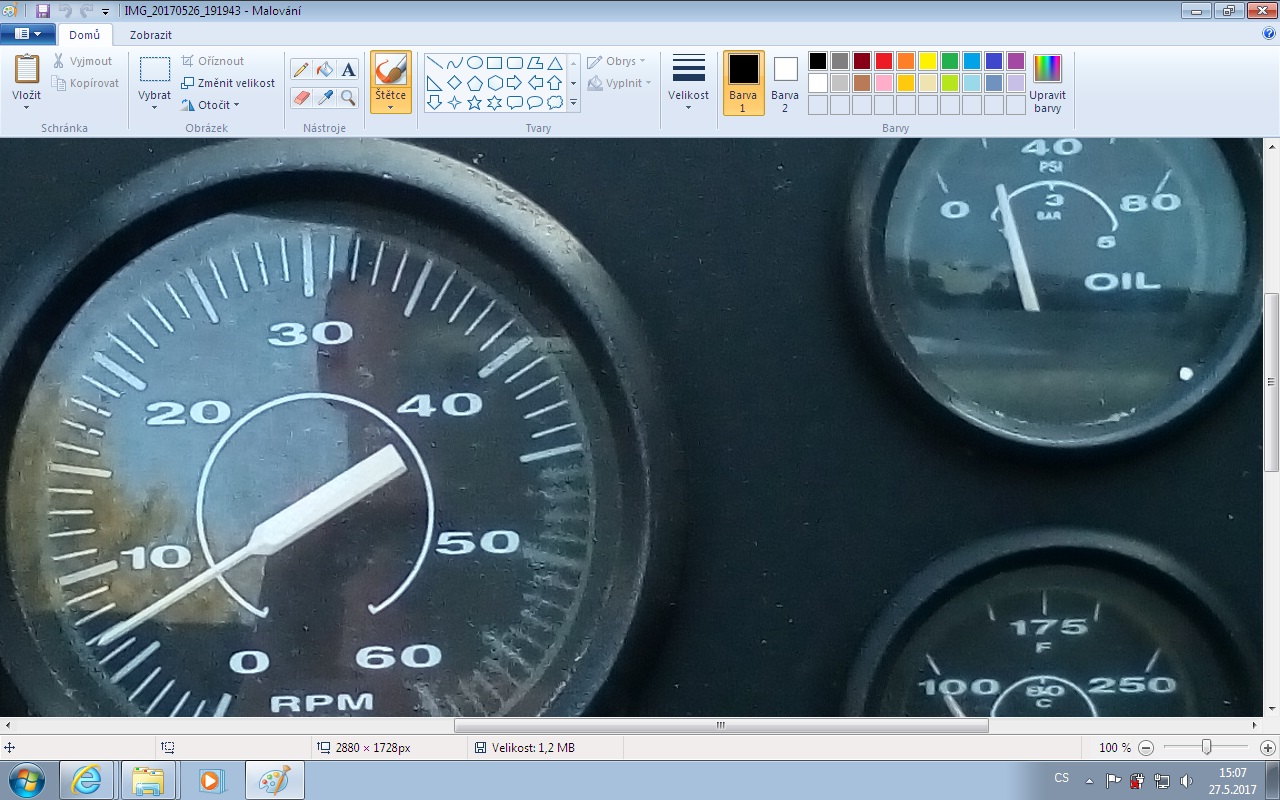The image size is (1280, 800).
Task: Click Oříznout (crop)
Action: coord(213,61)
